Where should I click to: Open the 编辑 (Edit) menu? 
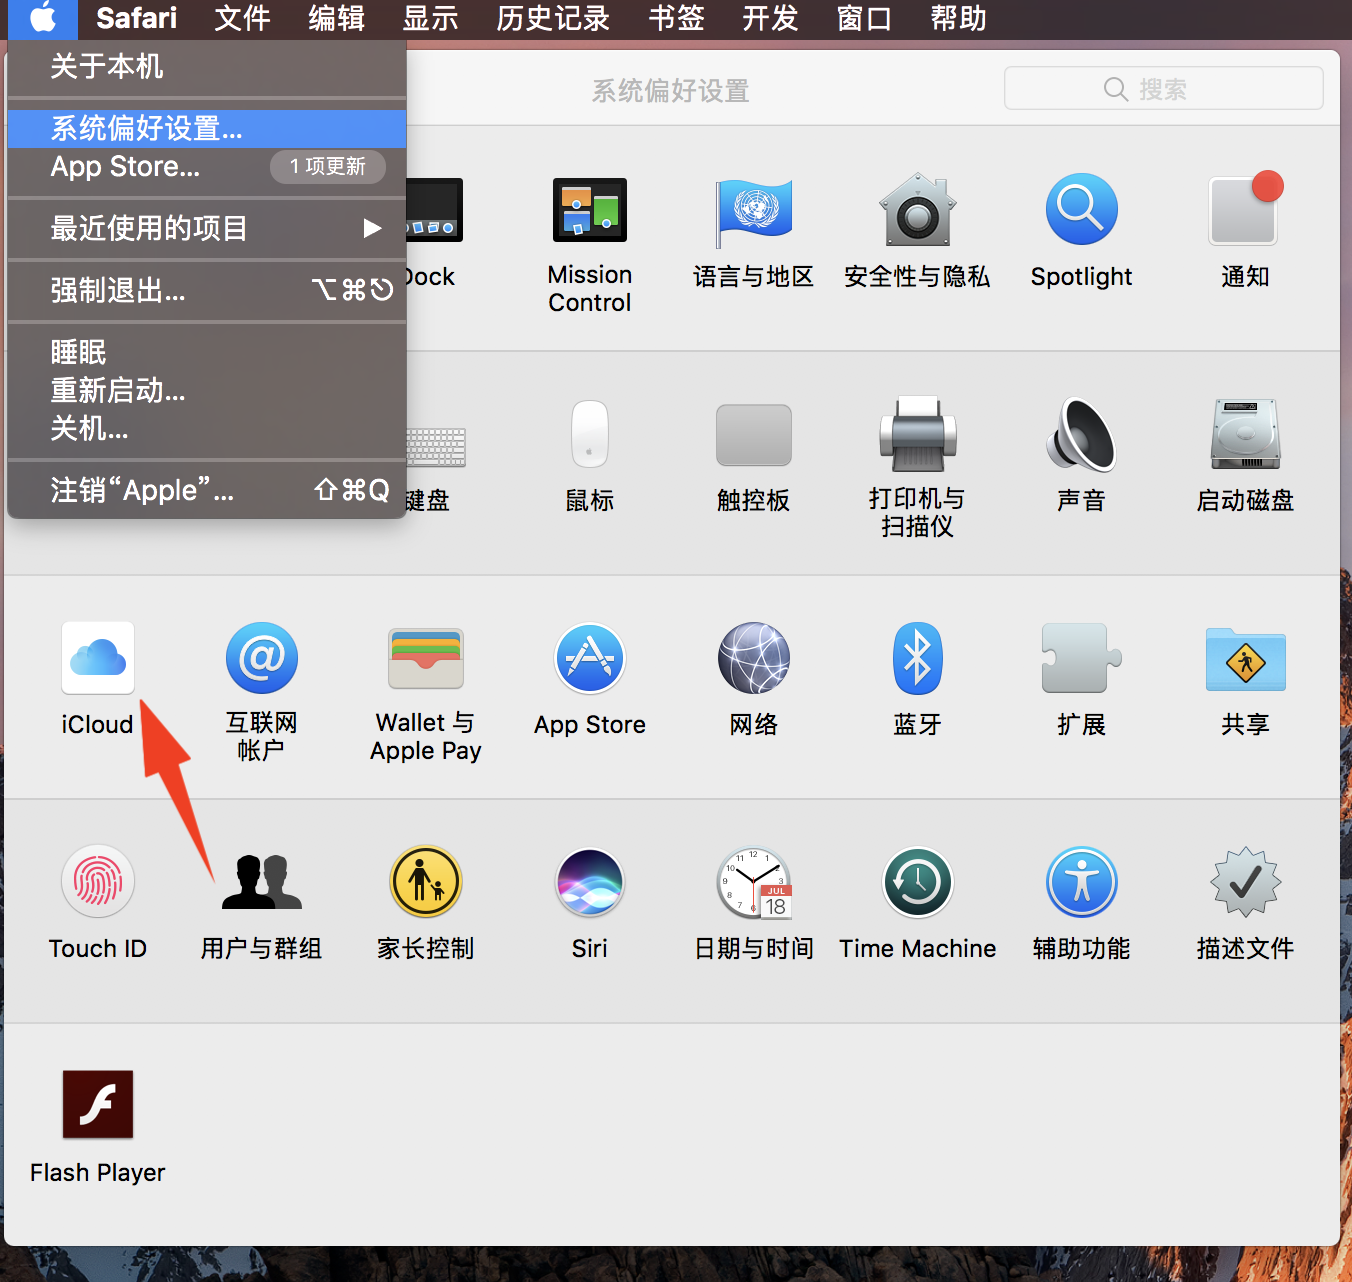pos(336,18)
